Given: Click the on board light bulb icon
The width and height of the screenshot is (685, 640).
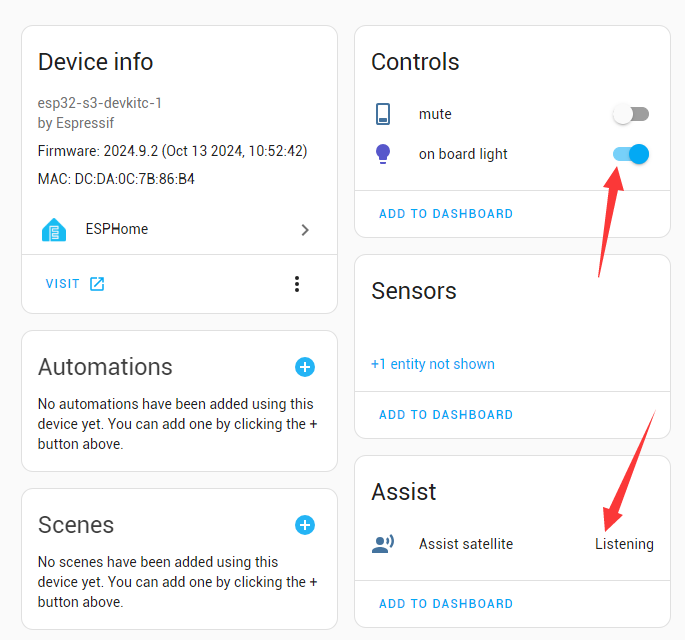Looking at the screenshot, I should (x=383, y=154).
